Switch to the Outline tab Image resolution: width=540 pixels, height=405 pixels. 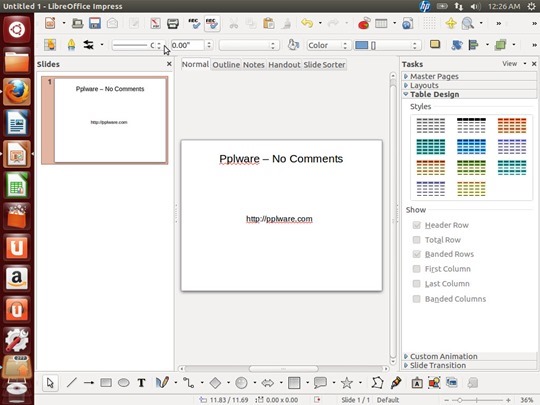click(226, 64)
